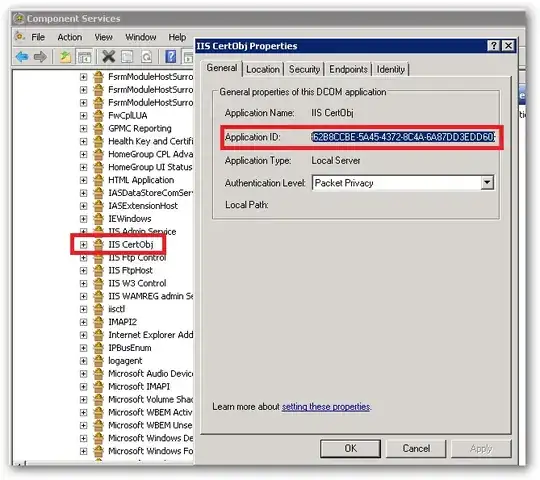Open the Action menu
Image resolution: width=540 pixels, height=480 pixels.
(70, 37)
